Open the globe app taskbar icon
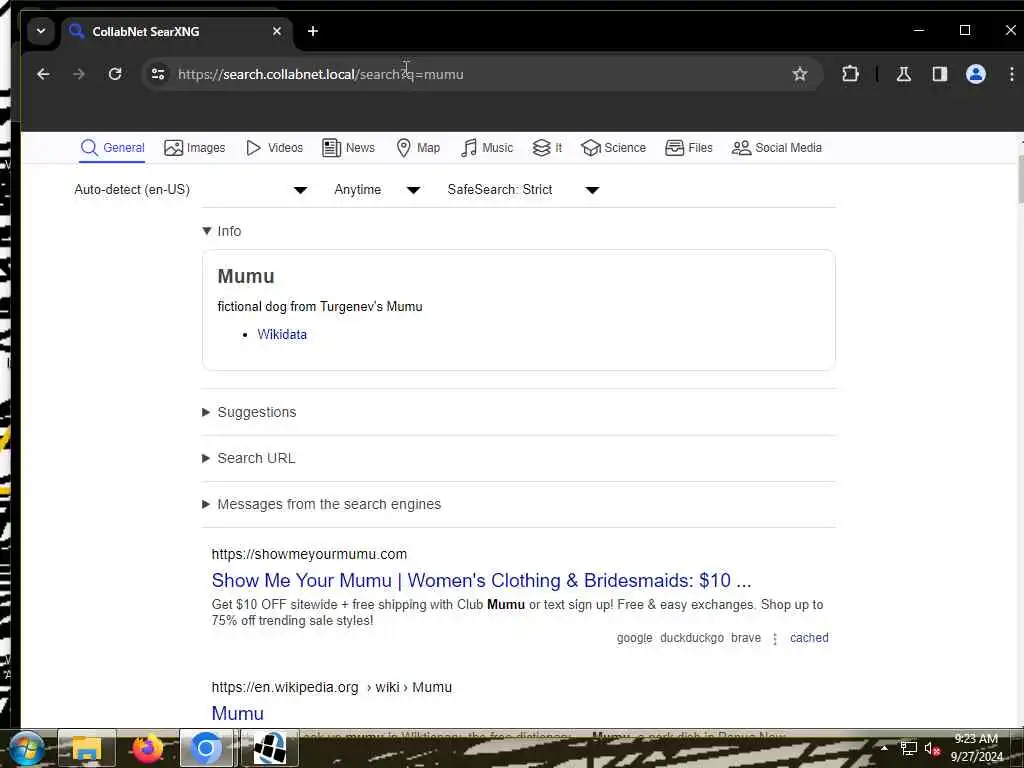The width and height of the screenshot is (1024, 768). click(x=270, y=748)
